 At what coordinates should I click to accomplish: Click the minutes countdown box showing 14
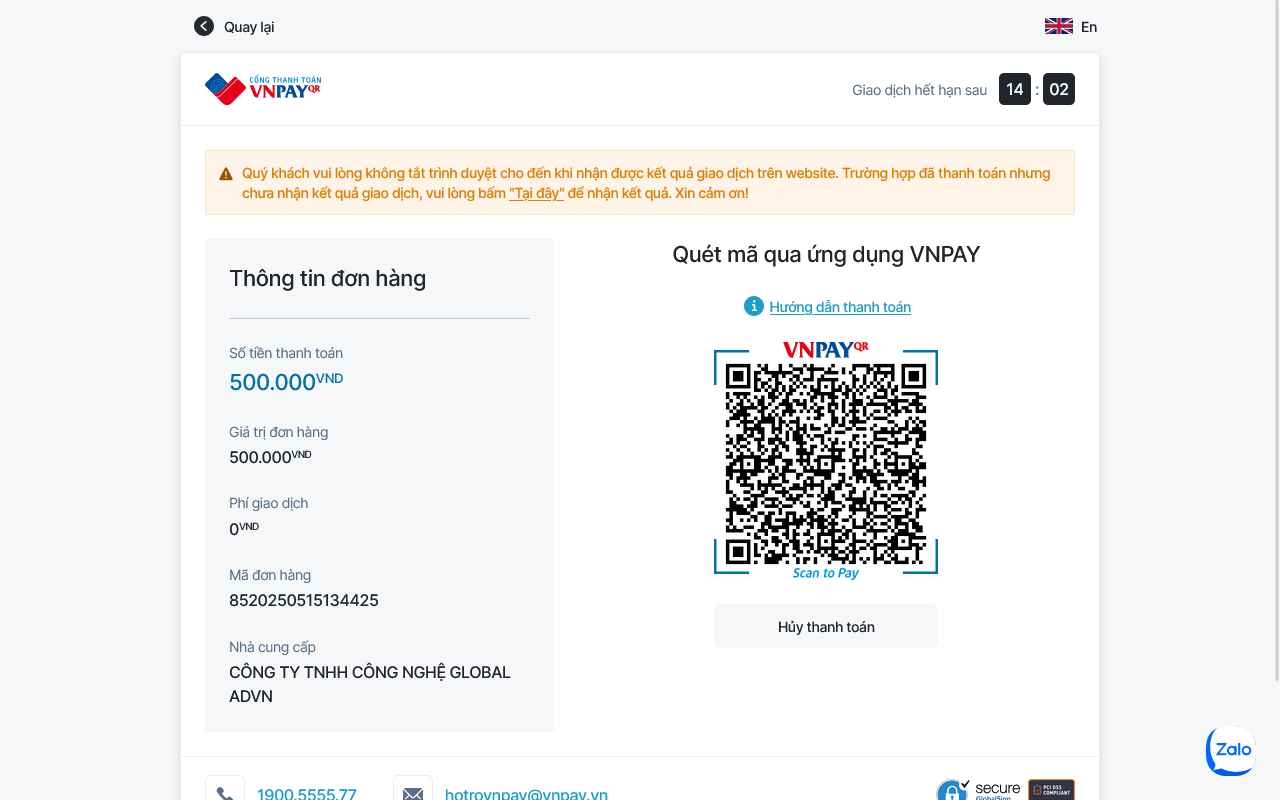[1015, 89]
